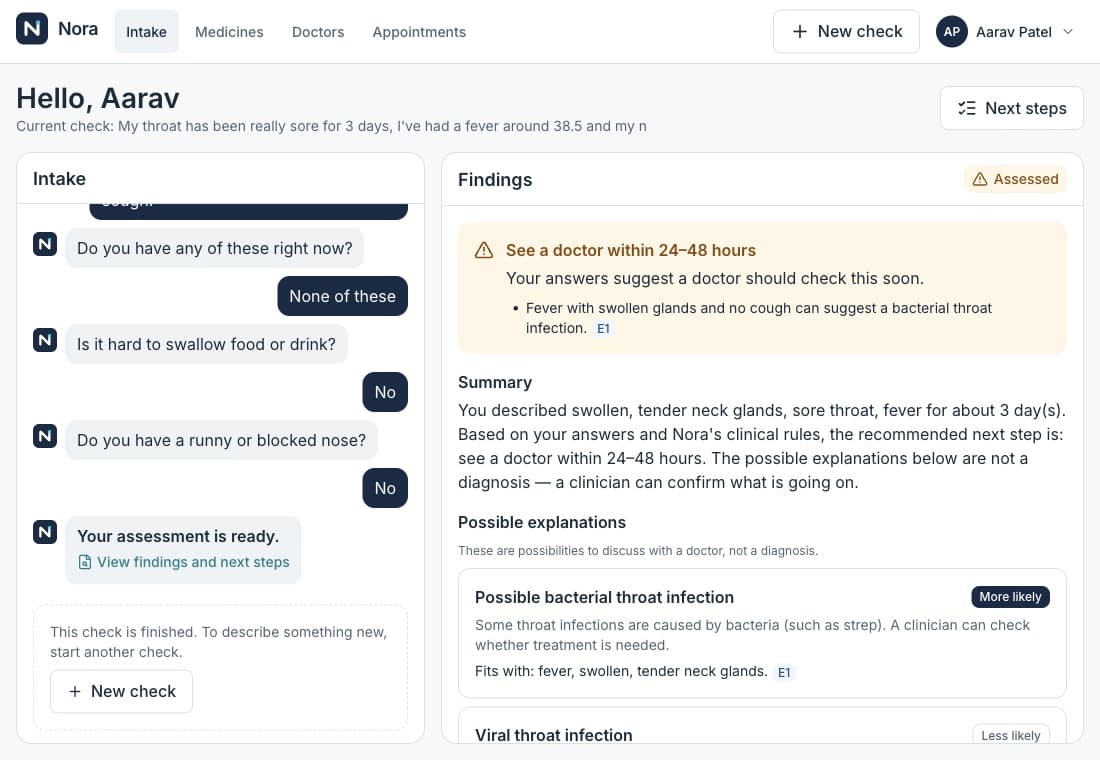Select the Possible bacterial throat infection card title
Image resolution: width=1100 pixels, height=760 pixels.
point(604,597)
